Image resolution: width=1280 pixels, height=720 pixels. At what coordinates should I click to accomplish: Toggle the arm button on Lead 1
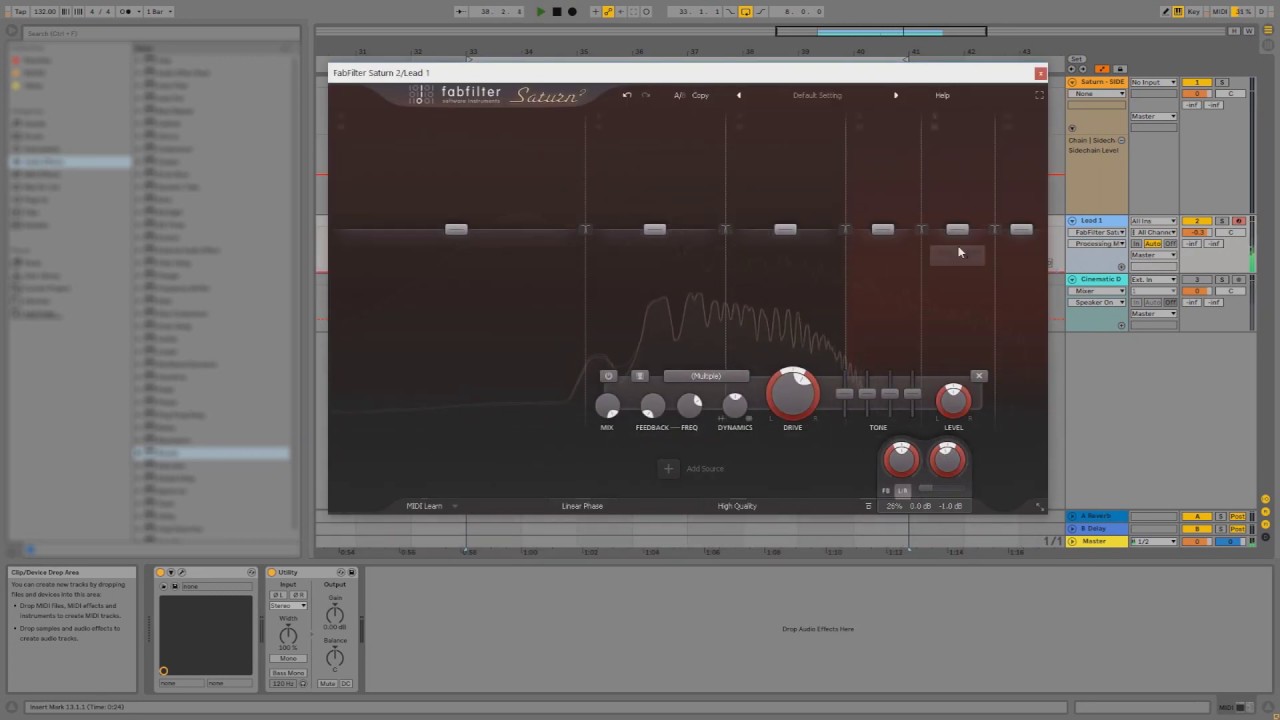[1238, 221]
